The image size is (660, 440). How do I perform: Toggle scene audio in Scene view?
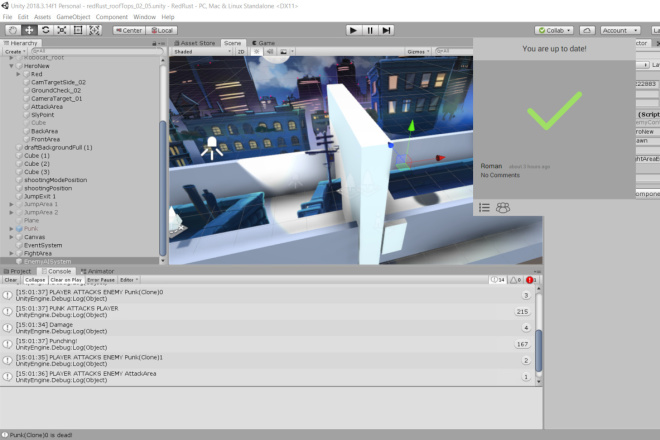[x=270, y=51]
